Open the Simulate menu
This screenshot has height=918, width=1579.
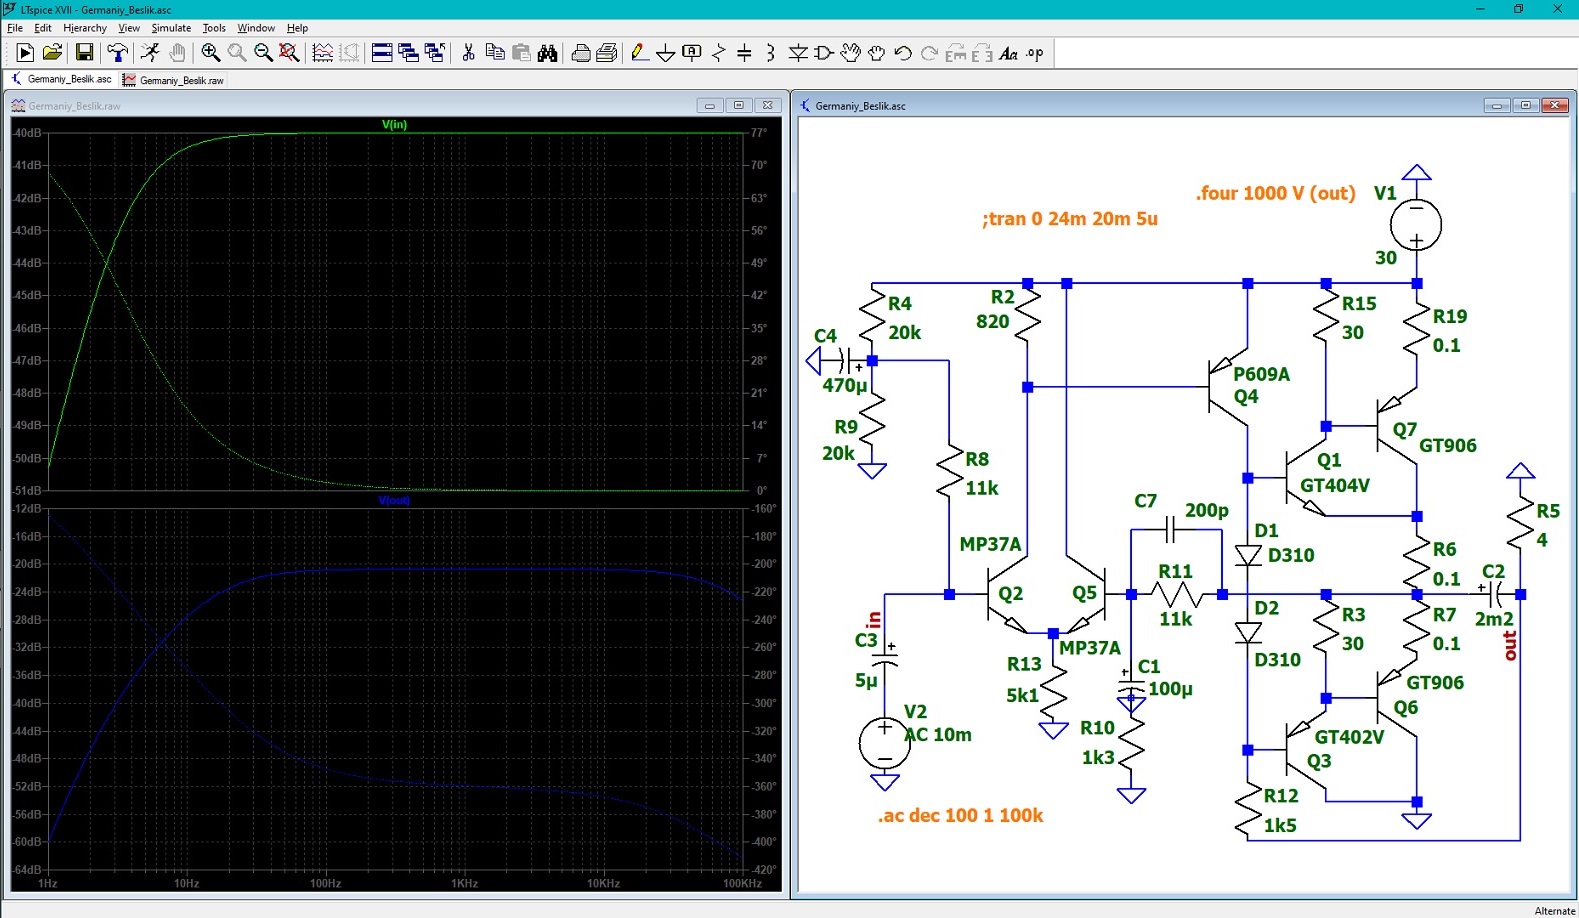171,28
